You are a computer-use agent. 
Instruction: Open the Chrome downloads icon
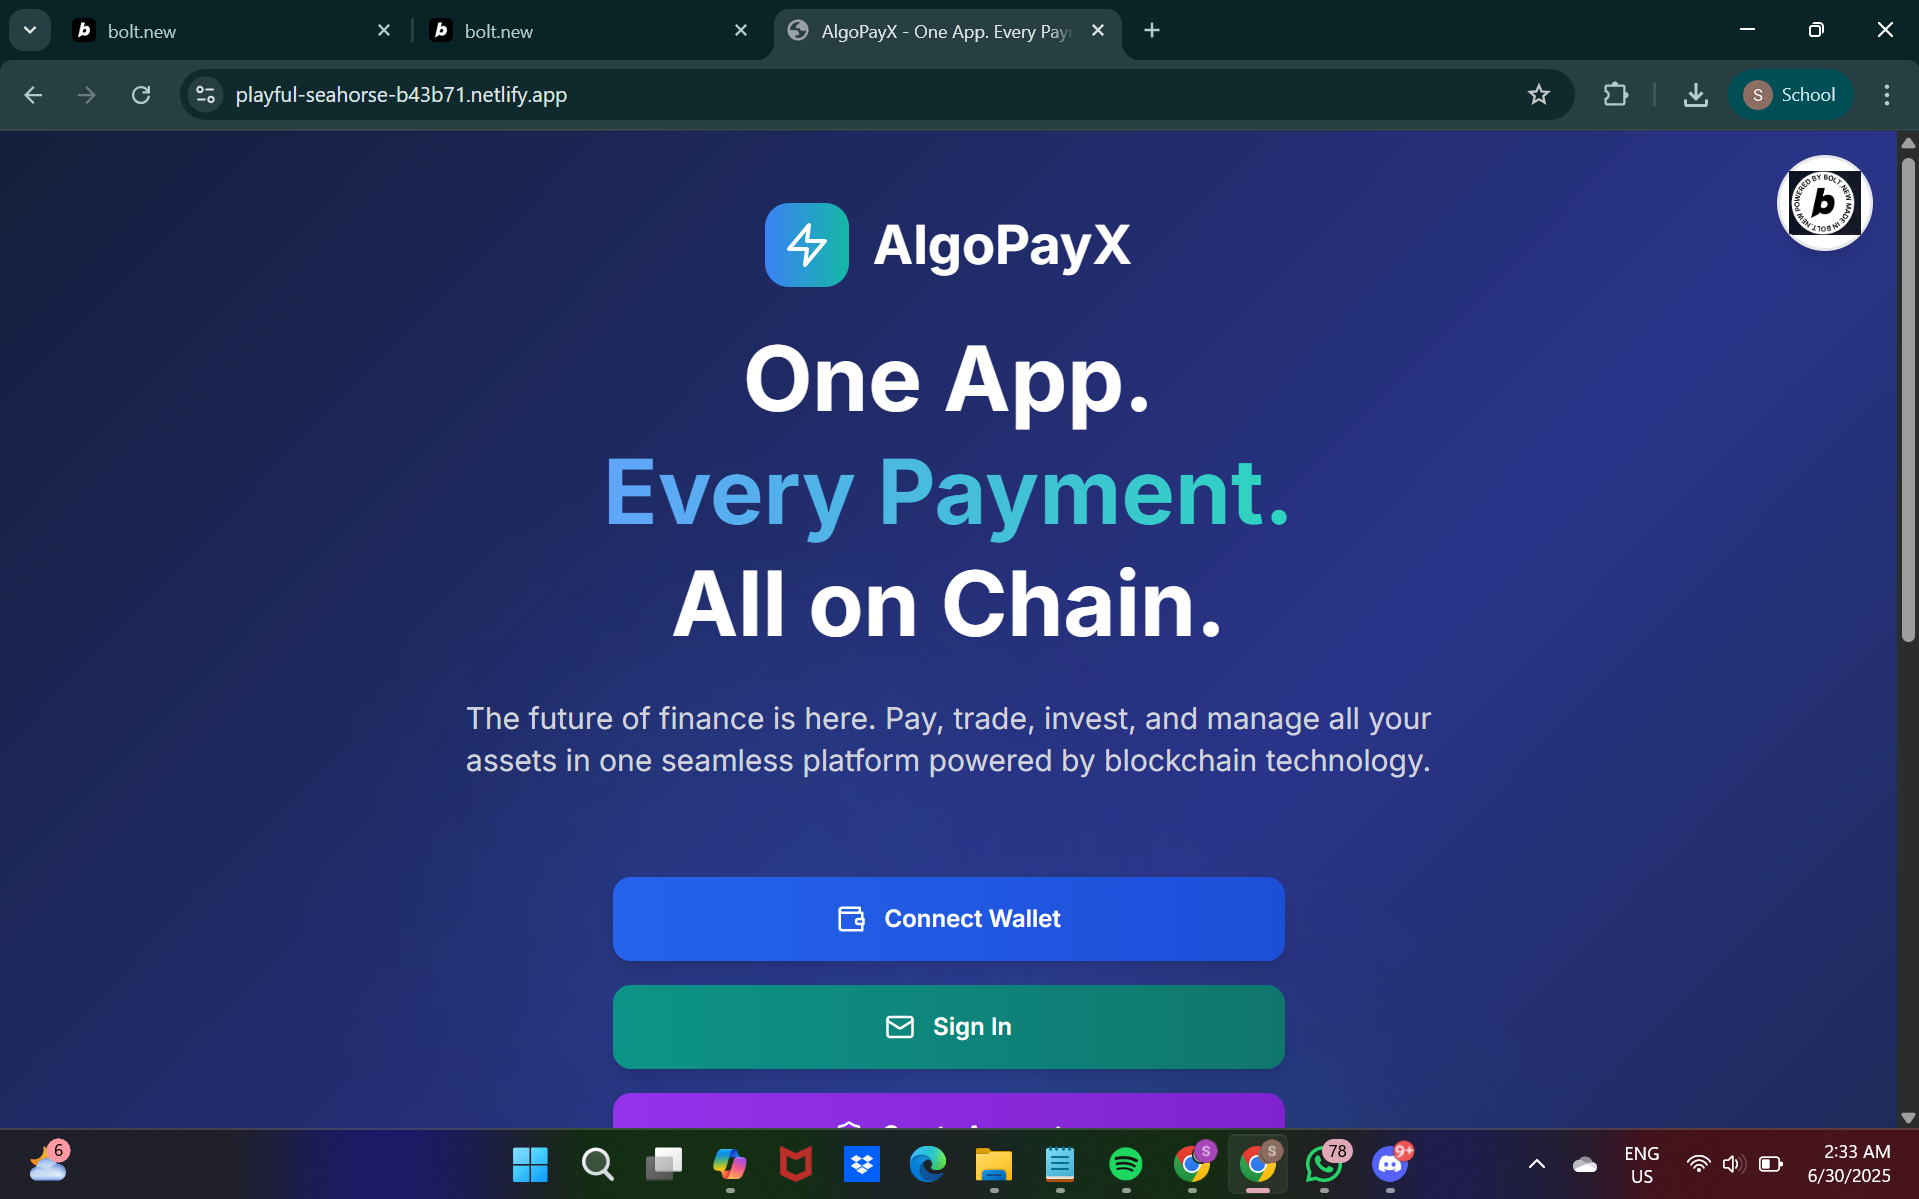[1695, 95]
